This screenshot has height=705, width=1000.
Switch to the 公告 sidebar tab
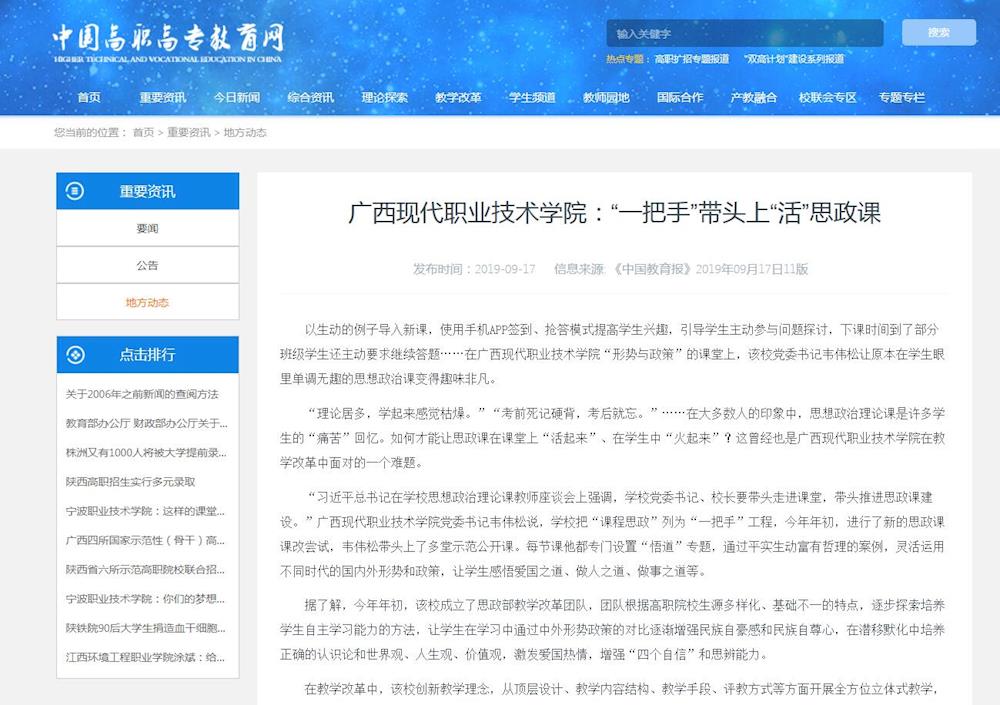click(x=147, y=265)
